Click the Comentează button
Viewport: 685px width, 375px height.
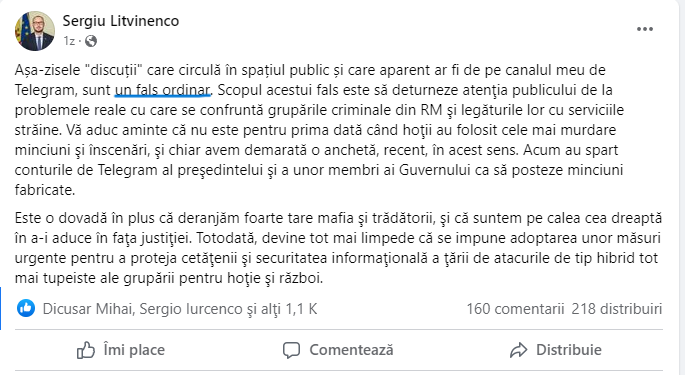338,350
